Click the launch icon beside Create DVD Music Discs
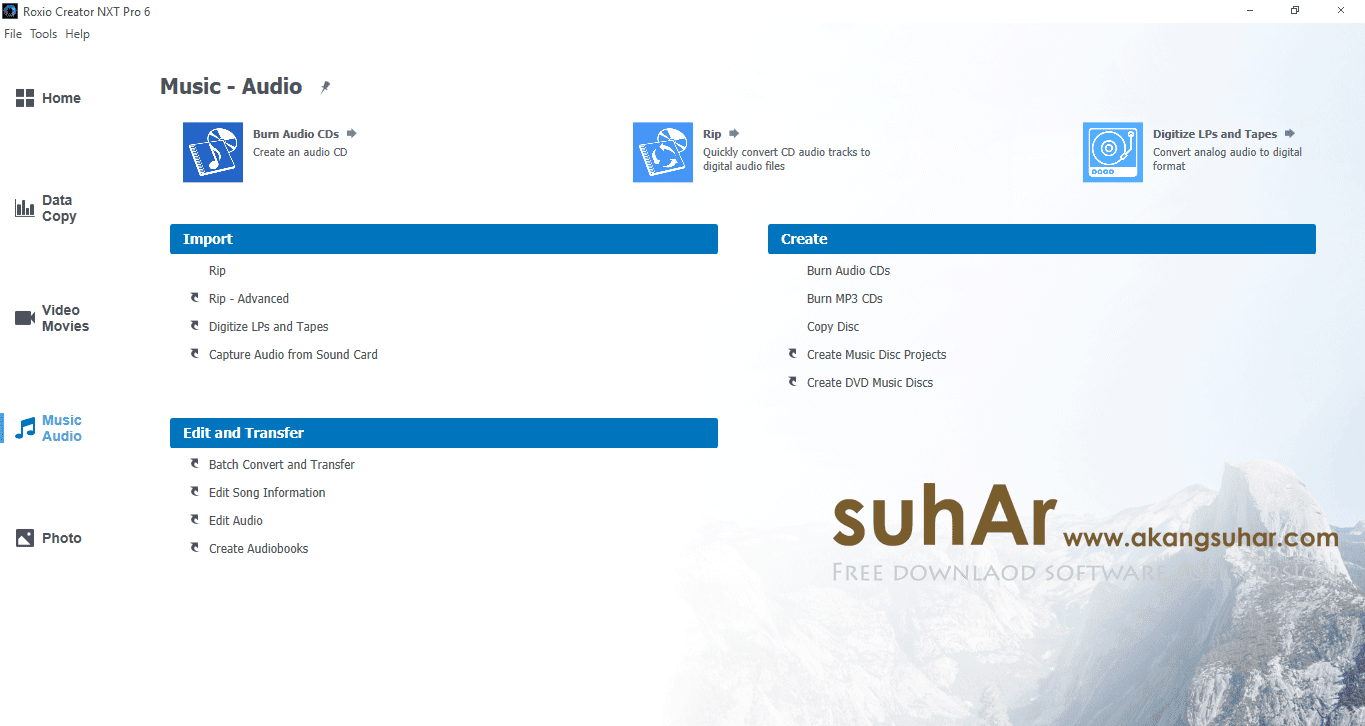The image size is (1365, 726). 793,382
